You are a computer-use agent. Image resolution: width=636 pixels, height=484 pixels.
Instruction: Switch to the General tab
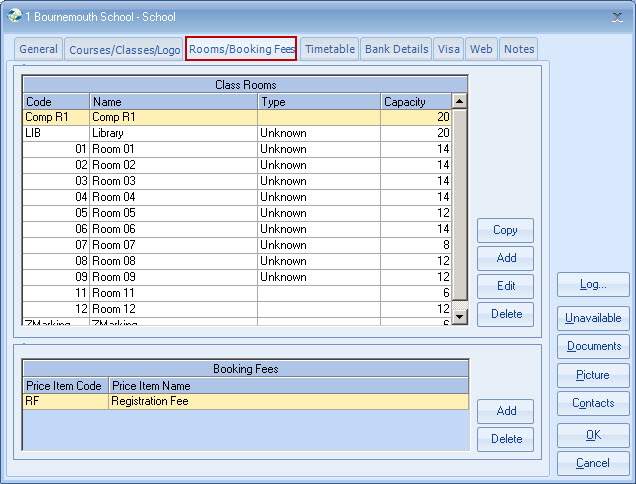pos(39,49)
